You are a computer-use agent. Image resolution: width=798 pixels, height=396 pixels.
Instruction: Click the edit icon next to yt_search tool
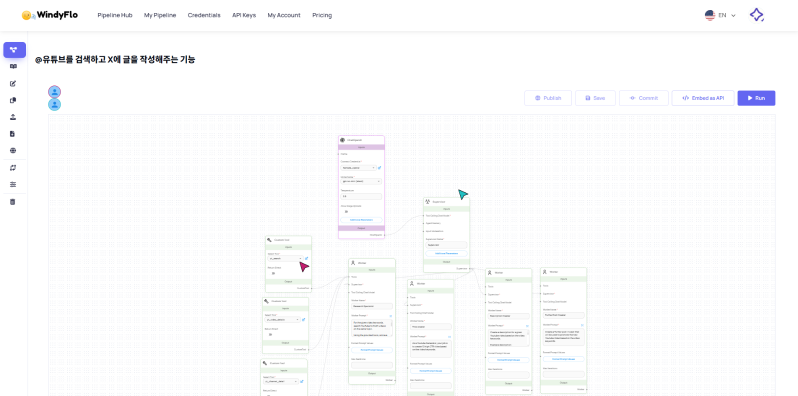306,259
